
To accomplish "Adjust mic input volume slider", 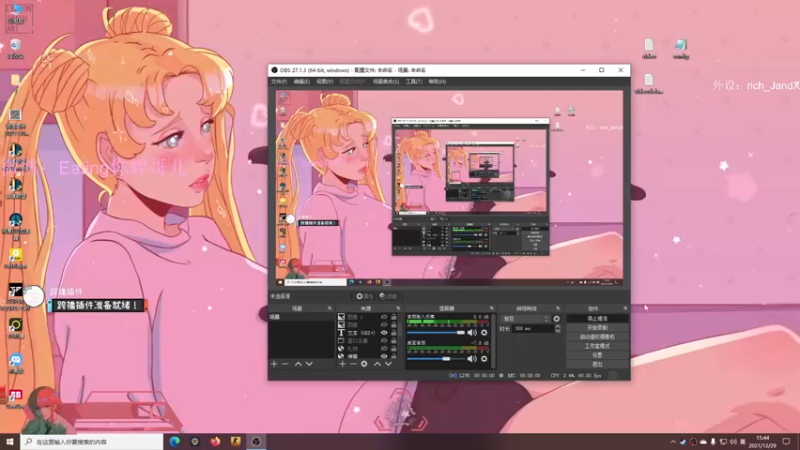I will coord(436,333).
